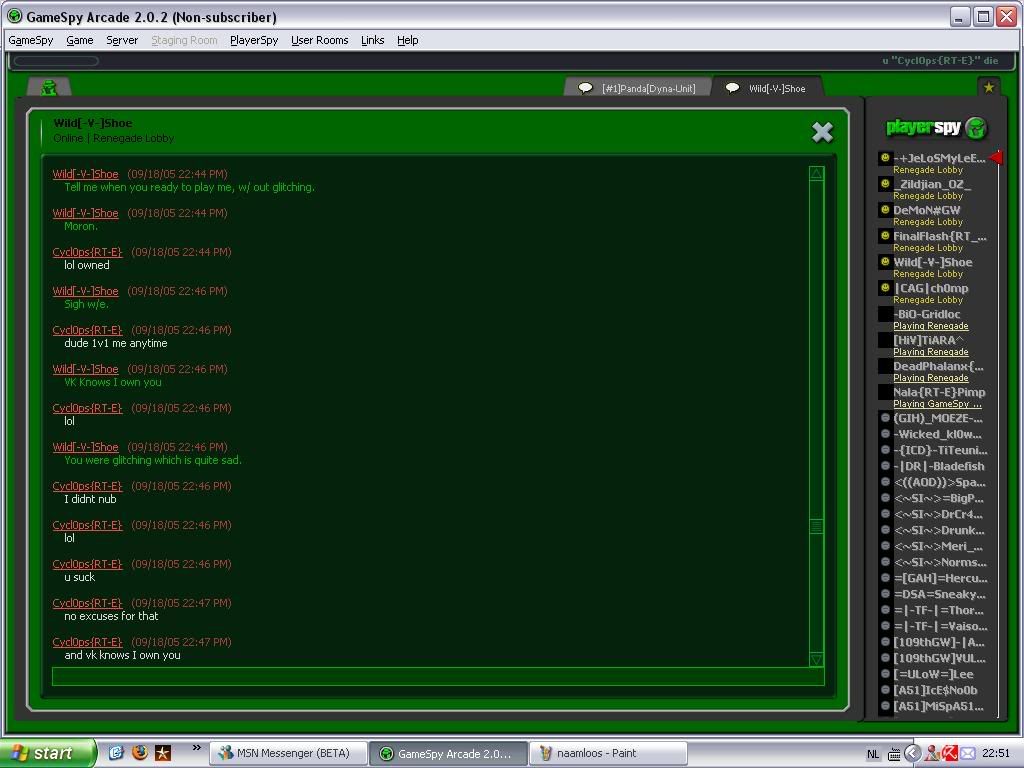The height and width of the screenshot is (768, 1024).
Task: Click Wild[-V-]Shoe name link on 'Moron.' message
Action: click(86, 213)
